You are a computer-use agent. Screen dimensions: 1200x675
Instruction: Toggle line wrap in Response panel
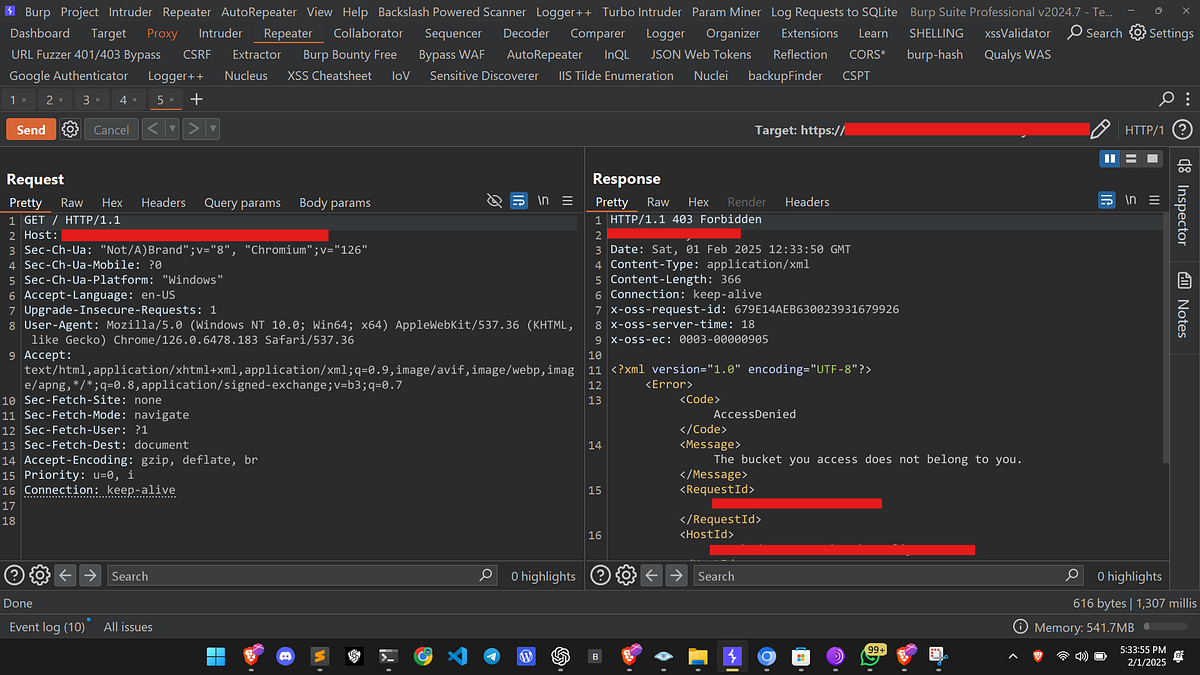(1106, 200)
